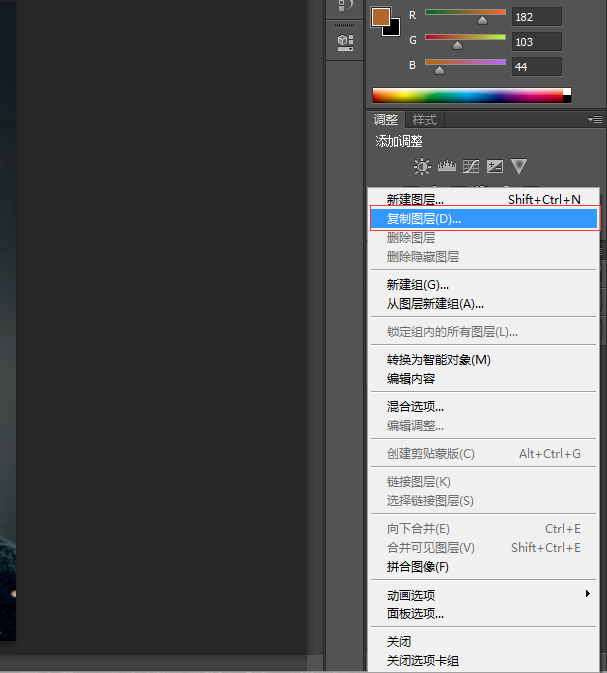Click the G value field showing 103
The image size is (607, 673).
pyautogui.click(x=537, y=42)
